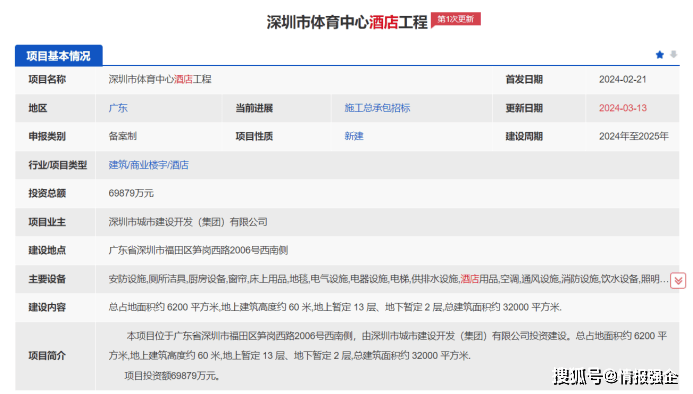This screenshot has width=693, height=394.
Task: Click the blue star favorite icon
Action: pyautogui.click(x=659, y=55)
